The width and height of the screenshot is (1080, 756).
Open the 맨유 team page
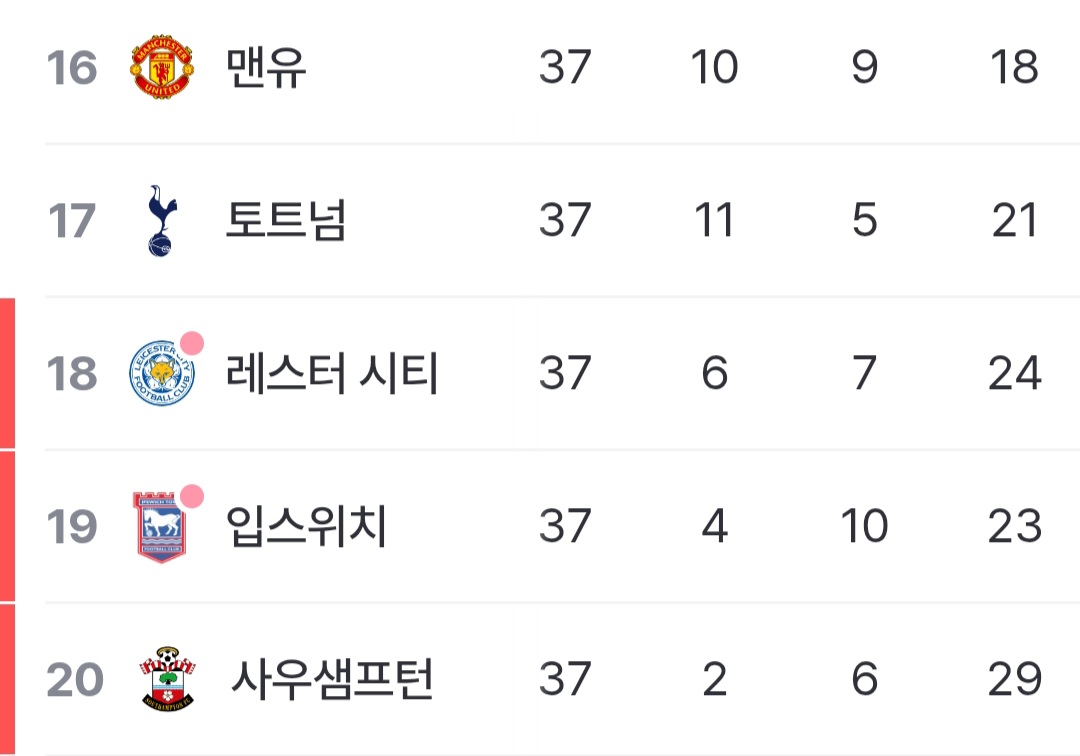pos(266,67)
